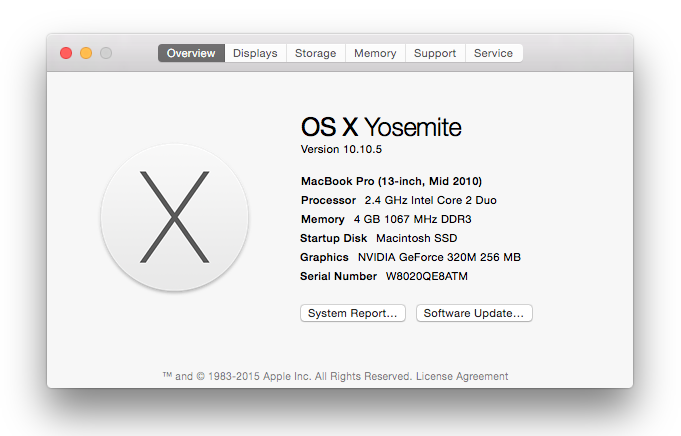This screenshot has width=681, height=436.
Task: Click the 2.4 GHz Intel Core 2 Duo value
Action: click(x=430, y=200)
